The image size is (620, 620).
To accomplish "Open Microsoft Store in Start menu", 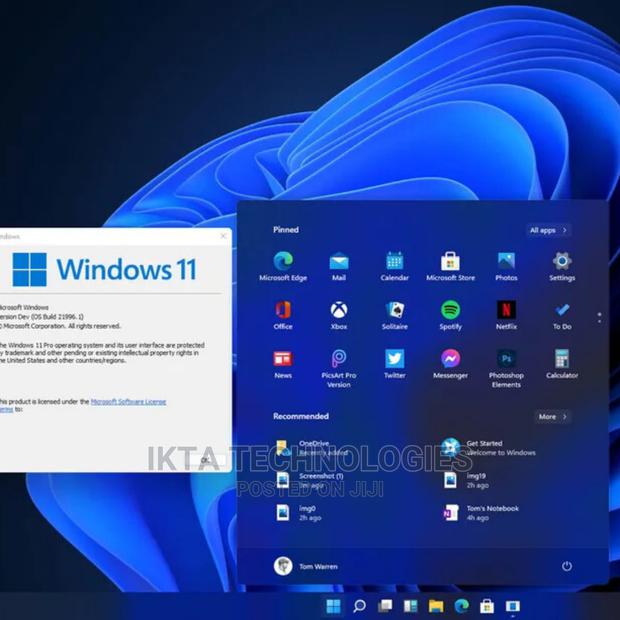I will coord(450,266).
